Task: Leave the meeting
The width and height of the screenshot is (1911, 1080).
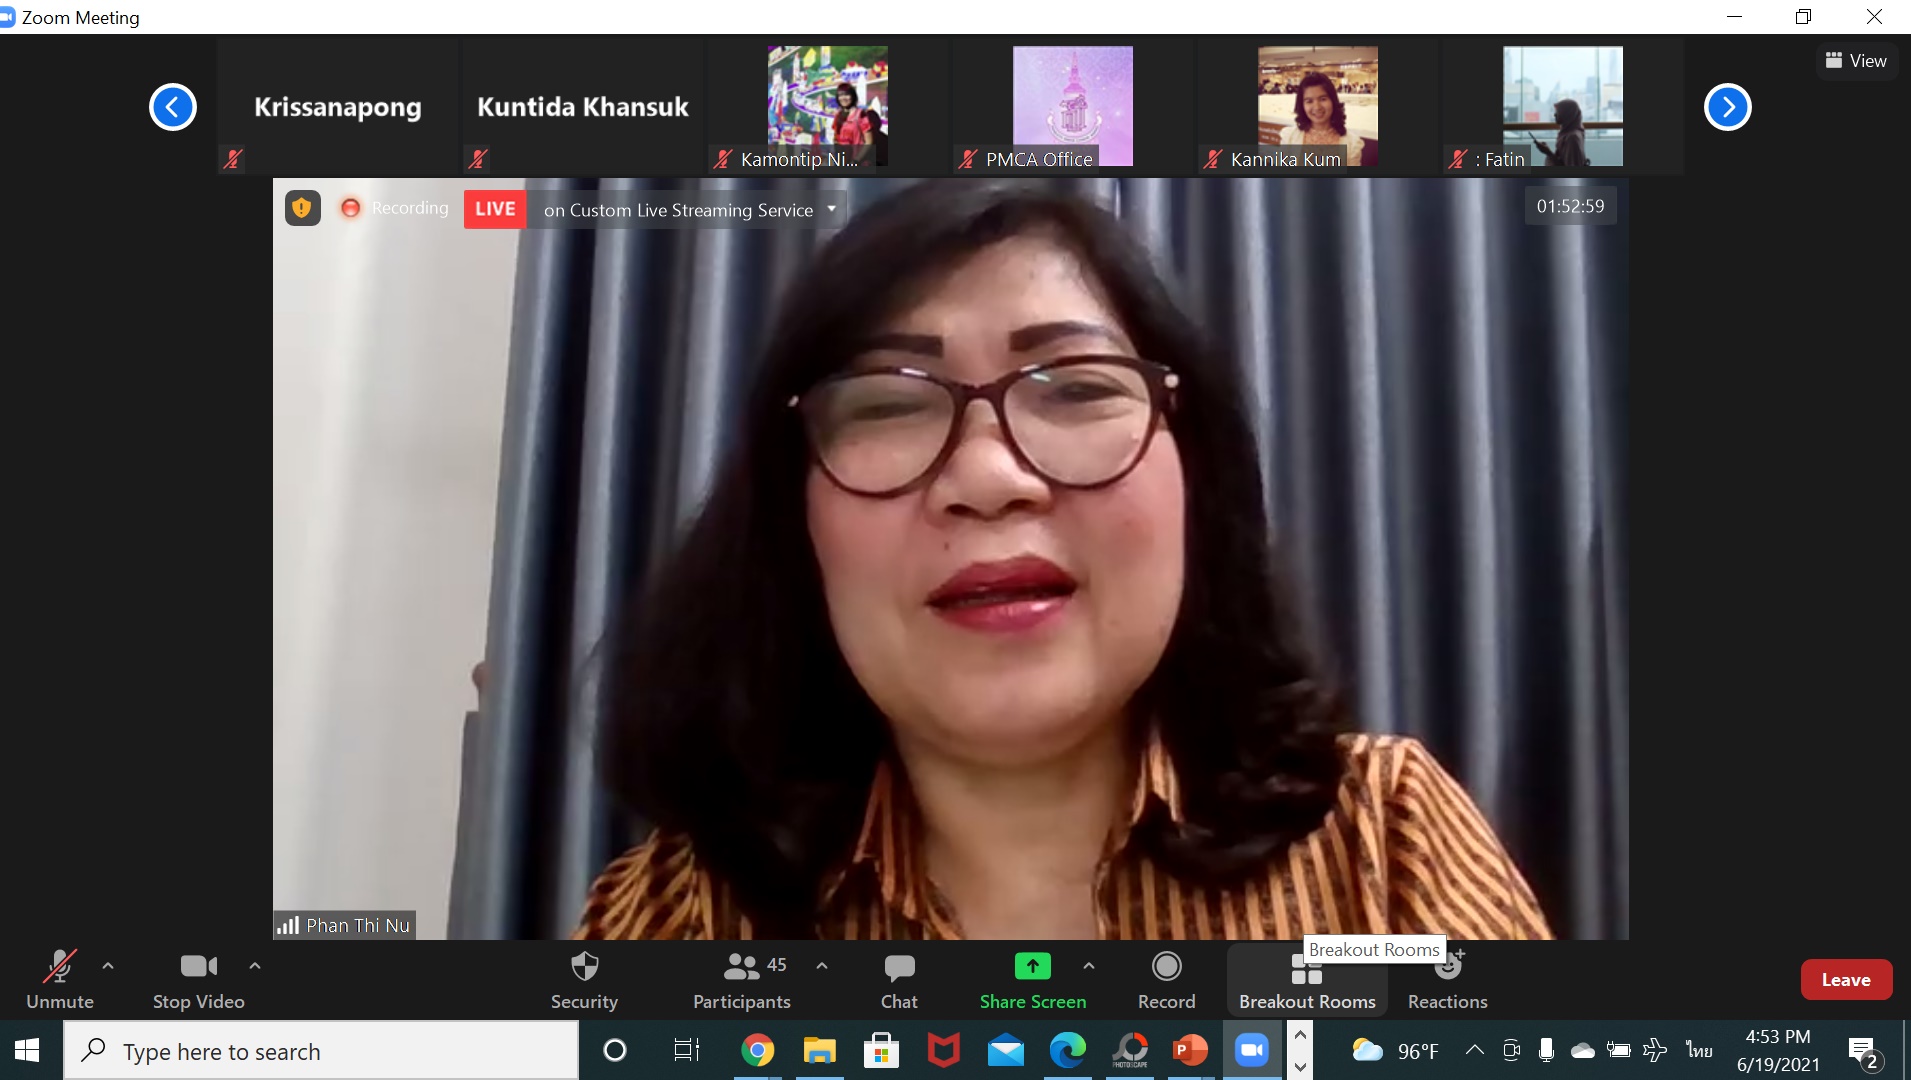Action: click(1846, 980)
